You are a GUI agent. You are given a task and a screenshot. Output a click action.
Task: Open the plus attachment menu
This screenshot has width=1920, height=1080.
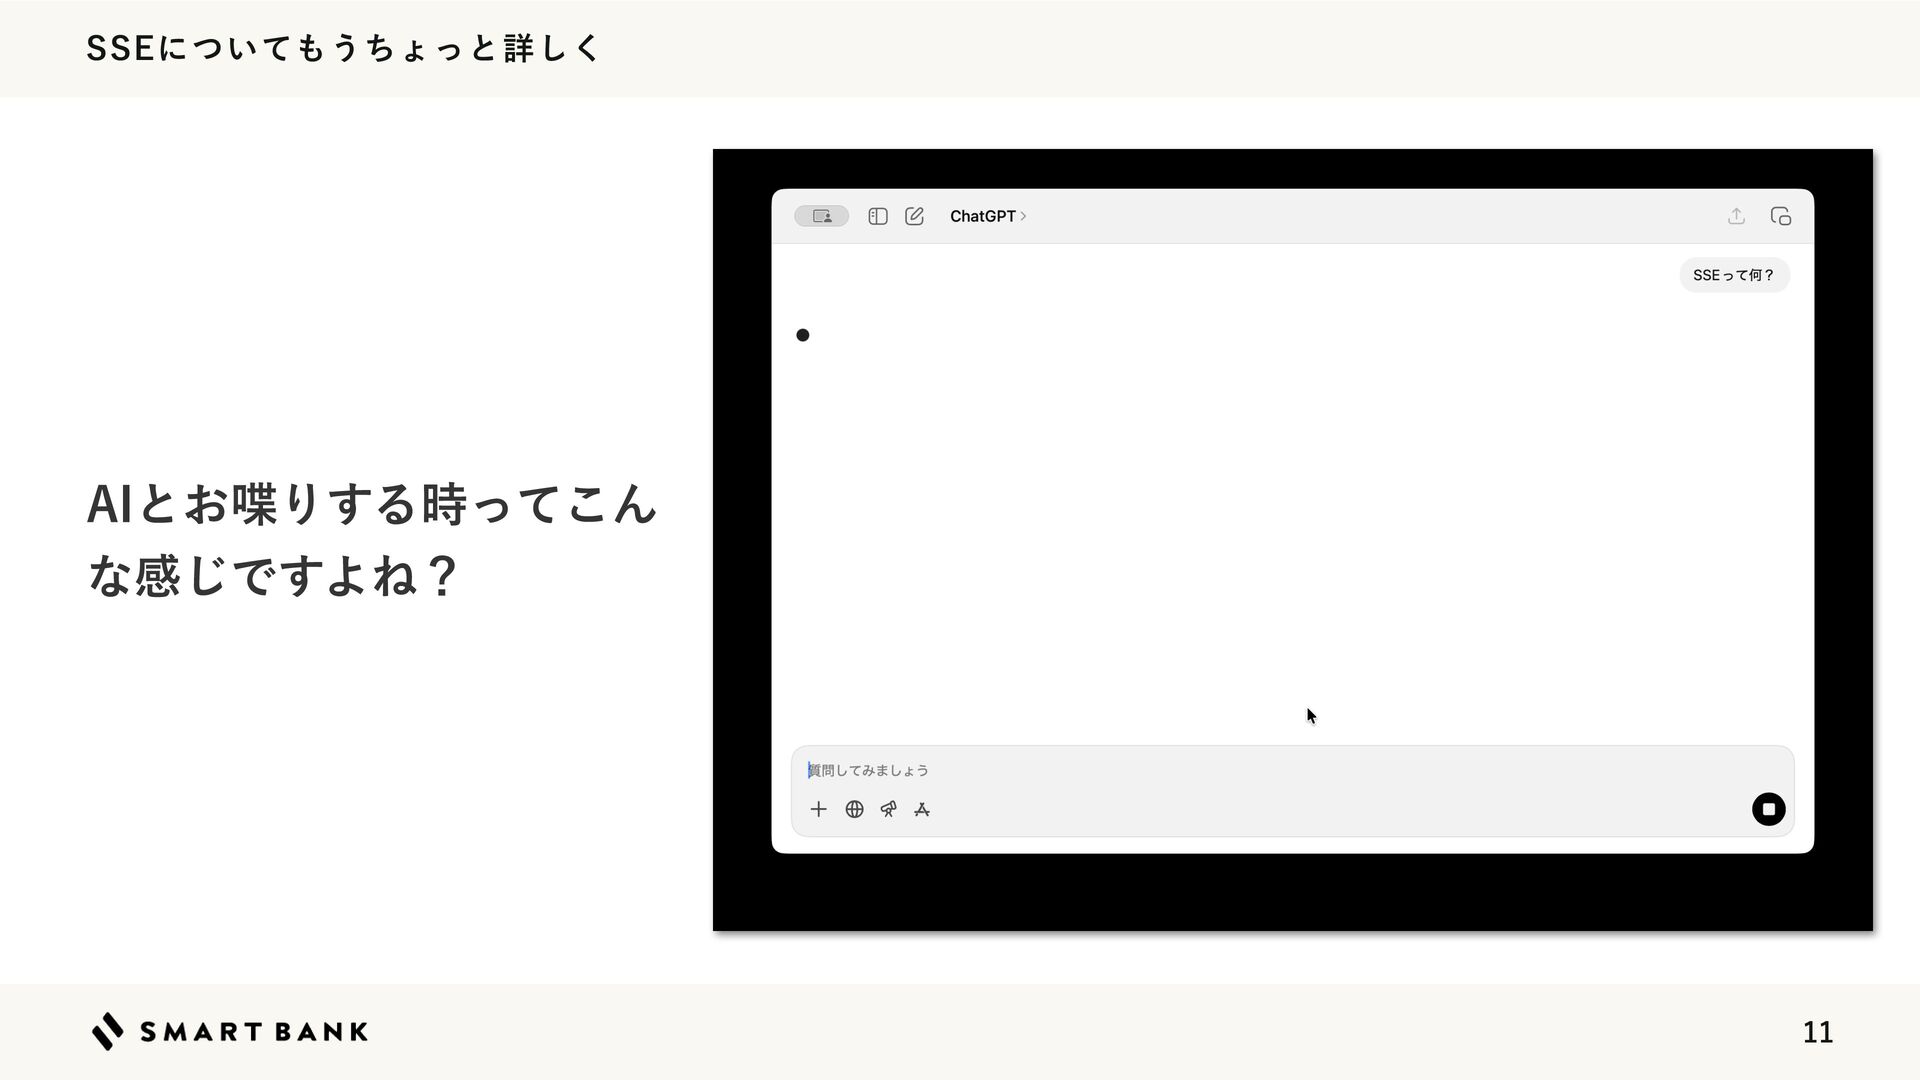(x=818, y=809)
